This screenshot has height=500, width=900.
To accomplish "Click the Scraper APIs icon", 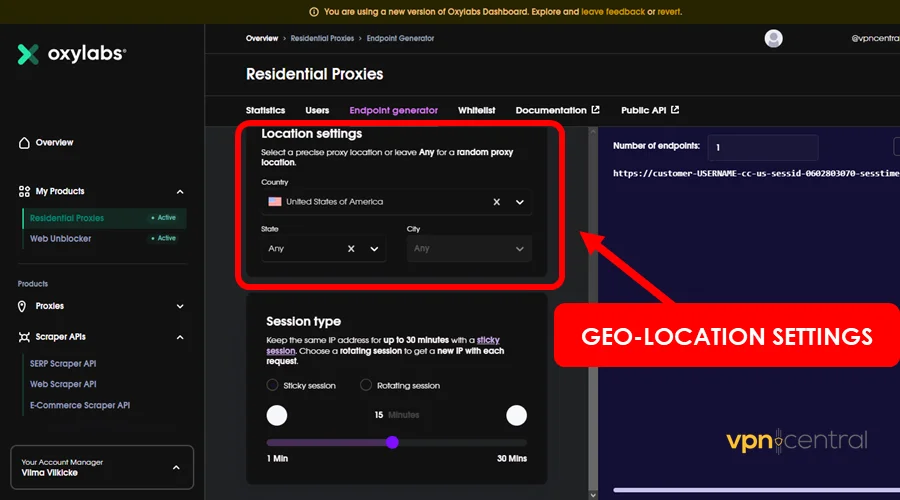I will click(24, 337).
